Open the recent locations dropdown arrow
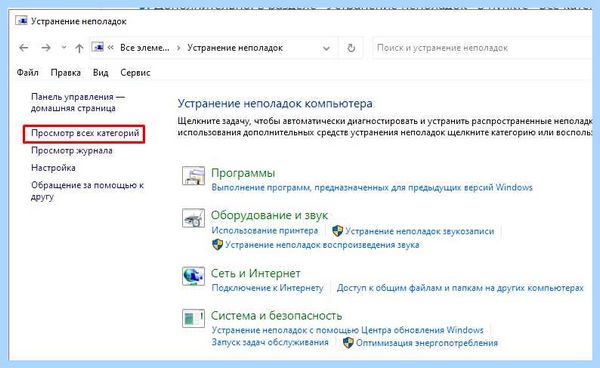The width and height of the screenshot is (600, 368). pyautogui.click(x=64, y=48)
